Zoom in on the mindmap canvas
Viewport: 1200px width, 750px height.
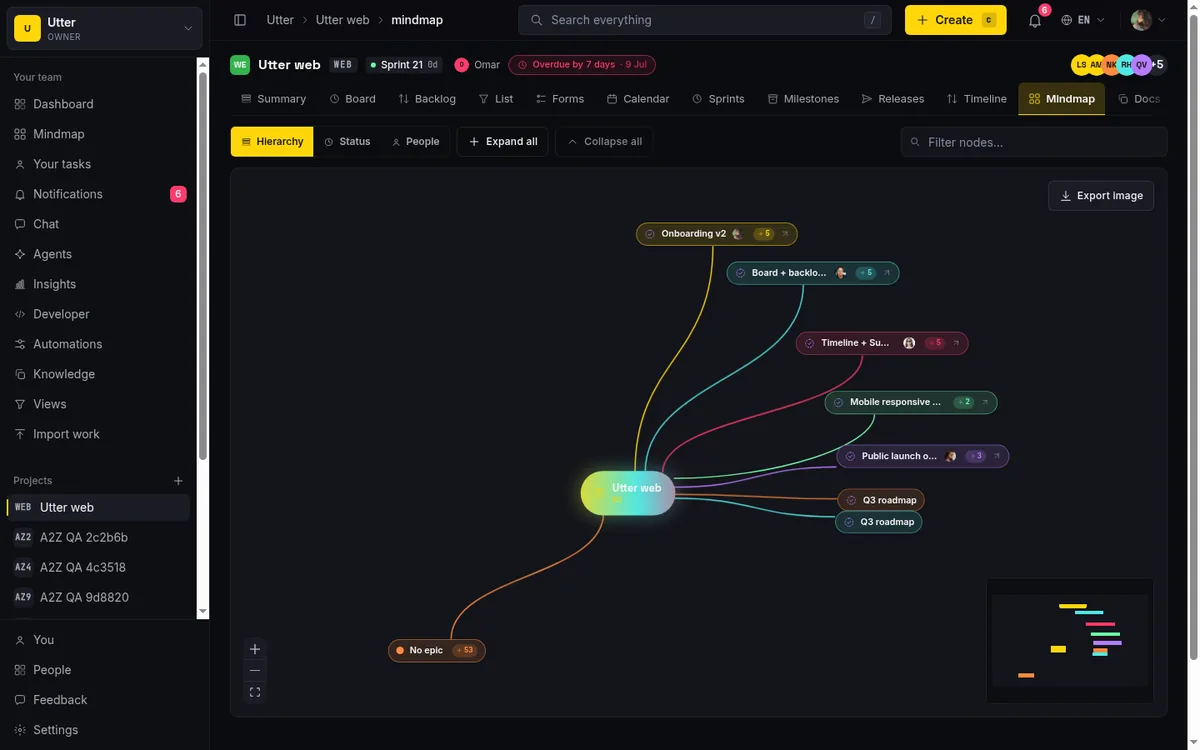[255, 649]
